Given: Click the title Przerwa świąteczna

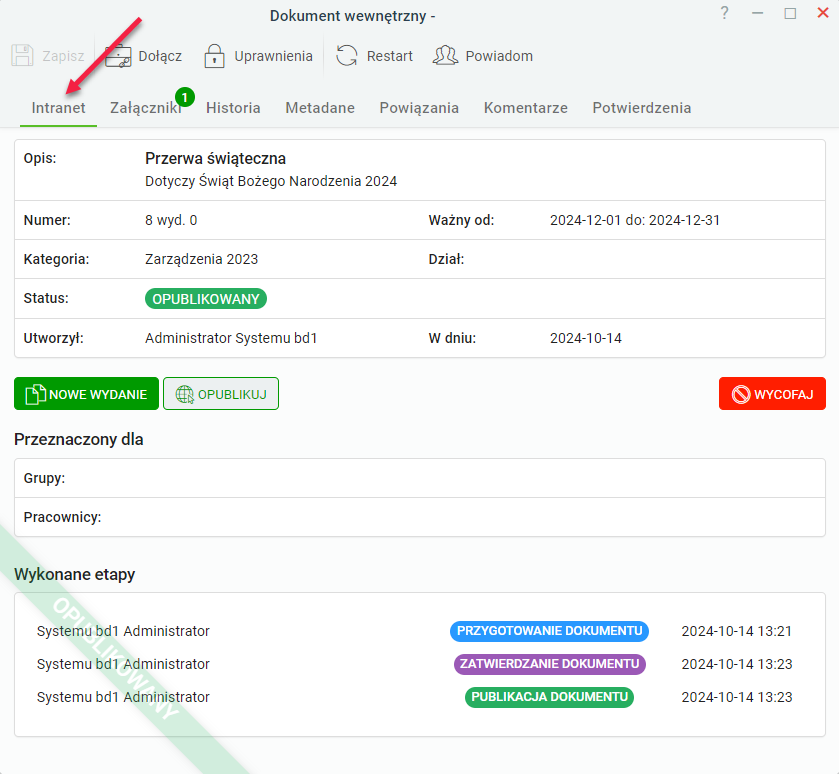Looking at the screenshot, I should coord(215,159).
